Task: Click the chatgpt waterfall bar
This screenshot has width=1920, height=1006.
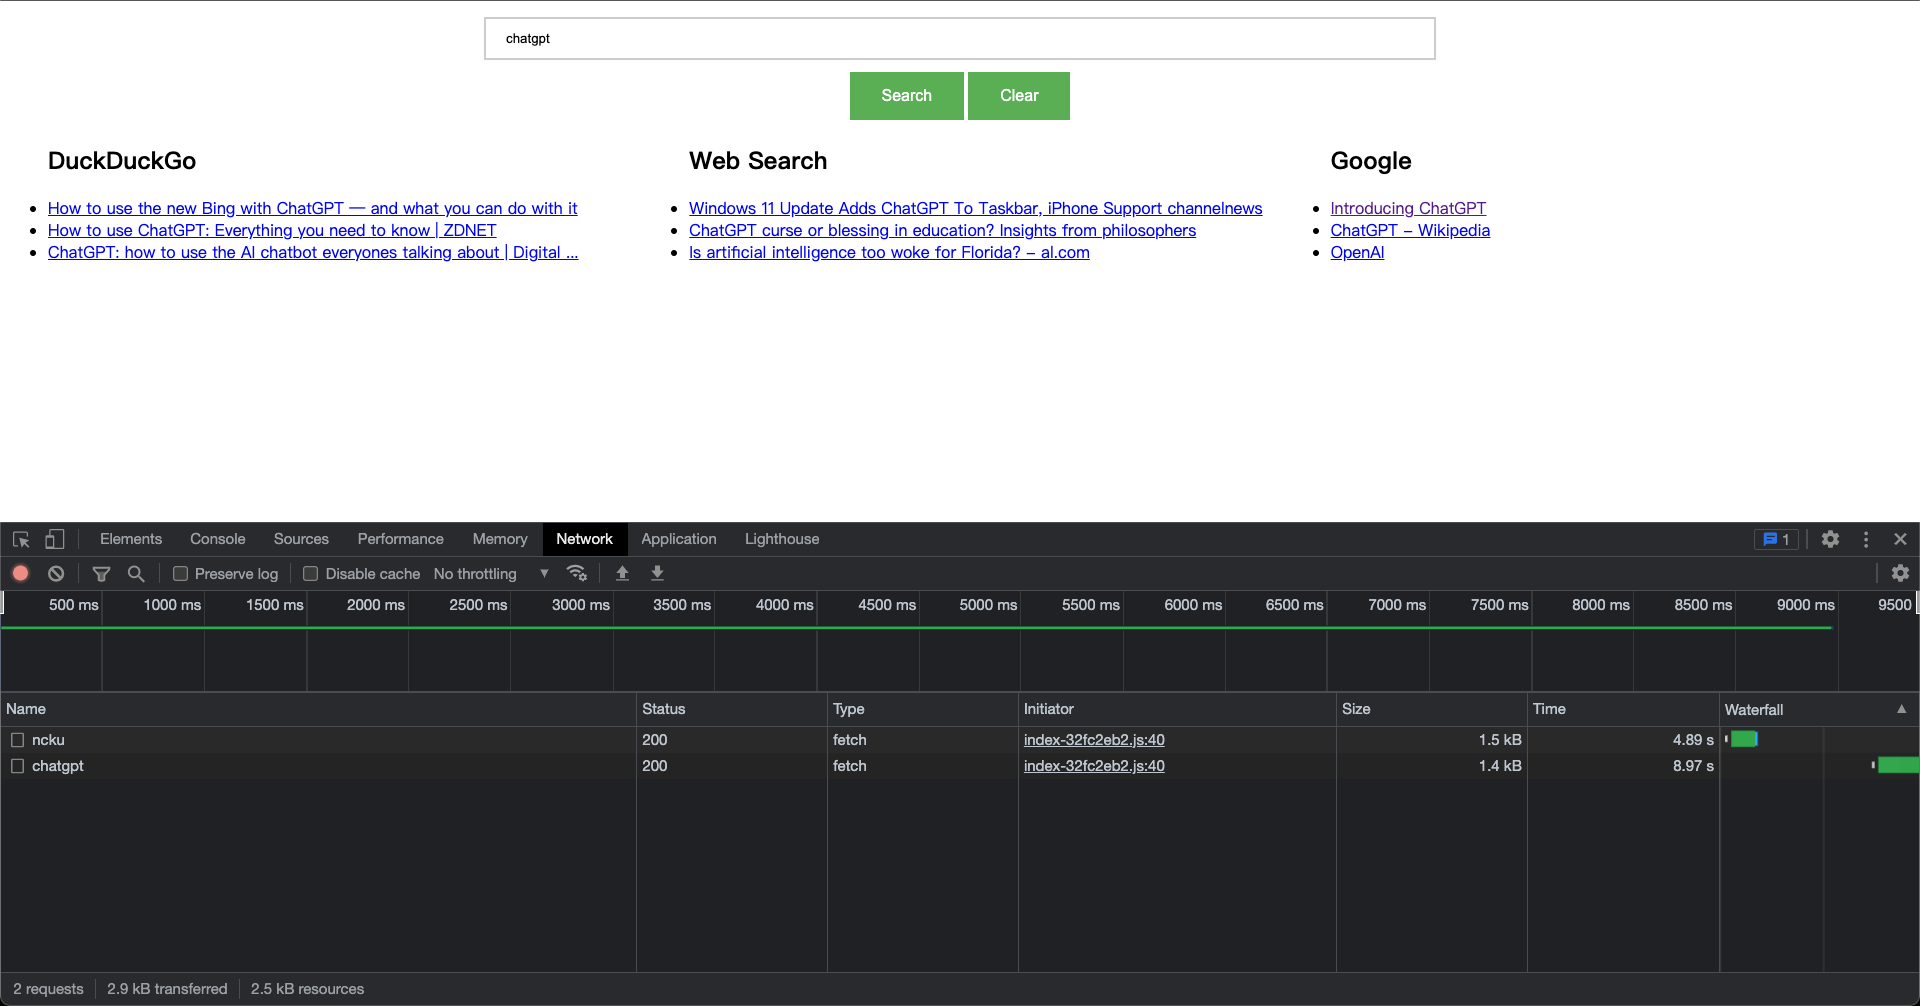Action: pos(1898,766)
